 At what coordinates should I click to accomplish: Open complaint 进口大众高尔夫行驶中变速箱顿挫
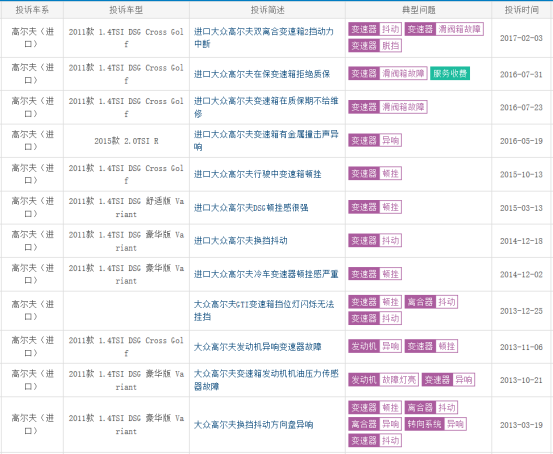(257, 174)
